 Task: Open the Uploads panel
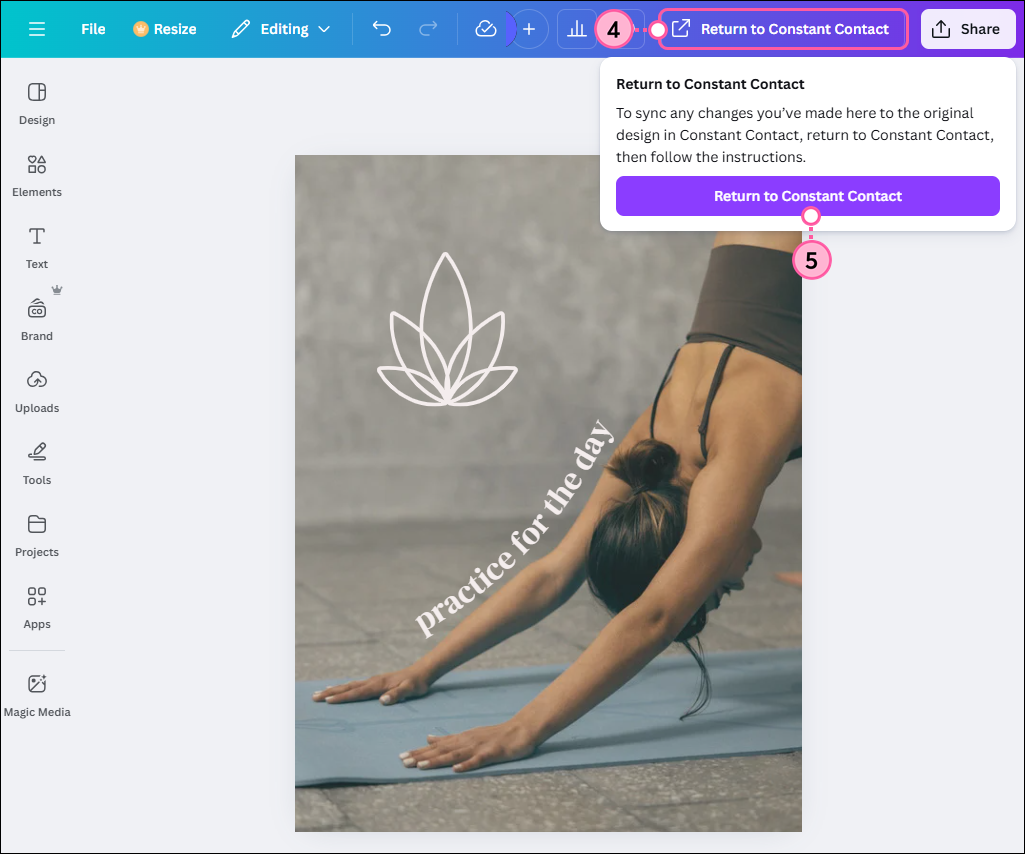36,391
